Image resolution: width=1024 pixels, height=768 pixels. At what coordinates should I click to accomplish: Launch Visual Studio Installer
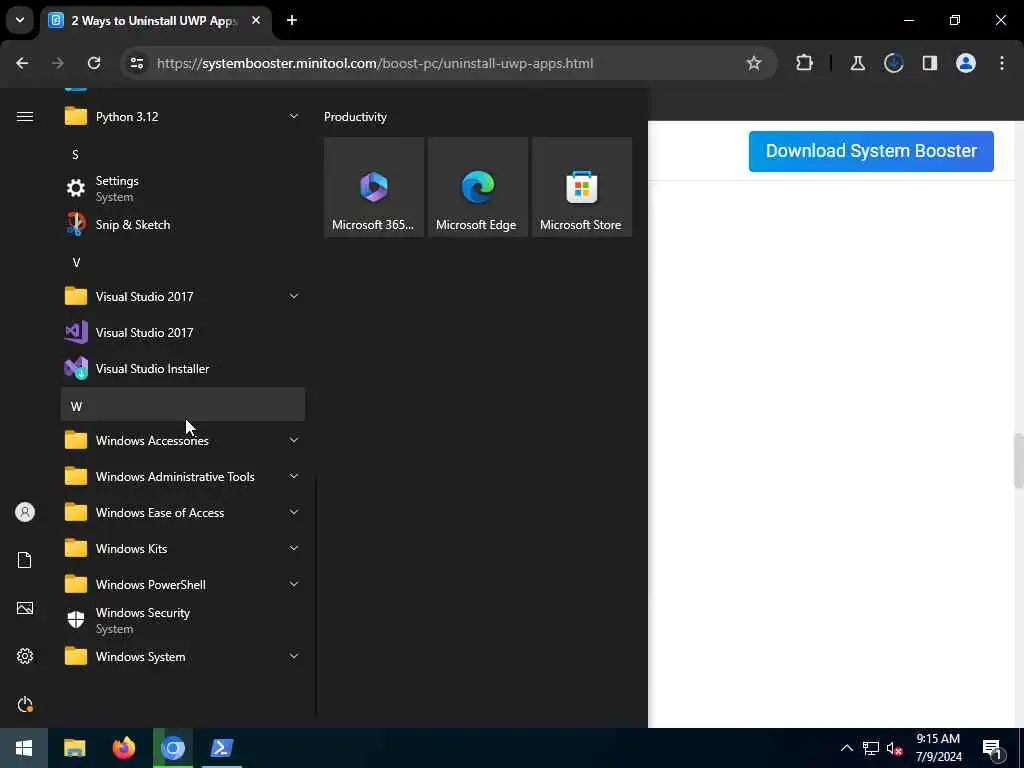[183, 368]
